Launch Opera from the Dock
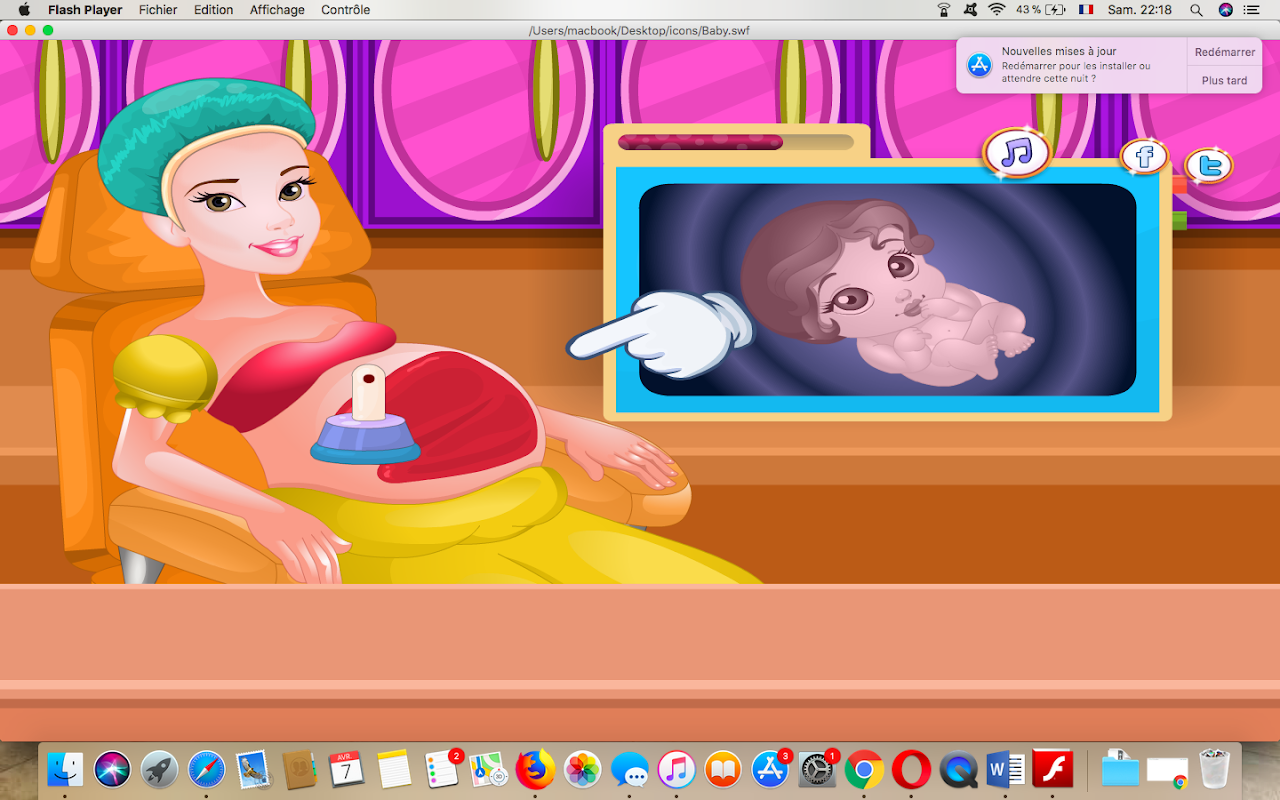The image size is (1280, 800). pos(911,769)
